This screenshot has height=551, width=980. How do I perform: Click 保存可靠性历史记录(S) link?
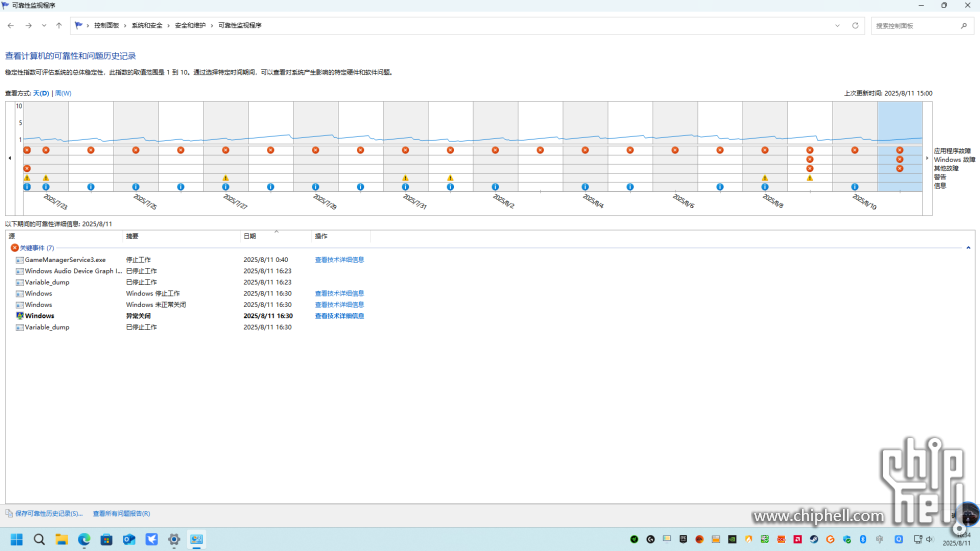(49, 514)
